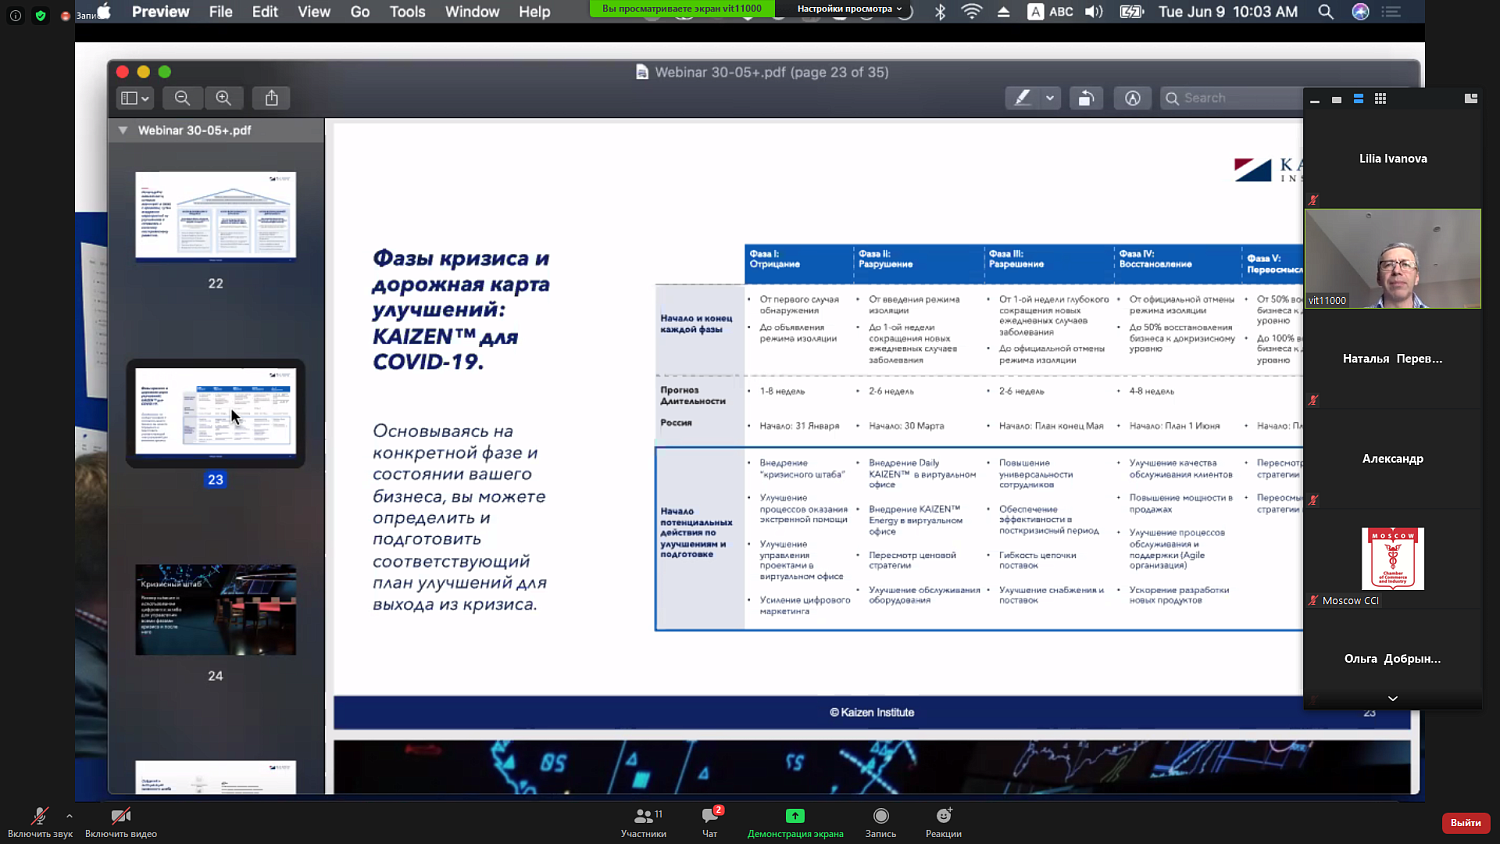Collapse the Webinar 30-05+.pdf sidebar tree
Viewport: 1500px width, 844px height.
click(123, 130)
